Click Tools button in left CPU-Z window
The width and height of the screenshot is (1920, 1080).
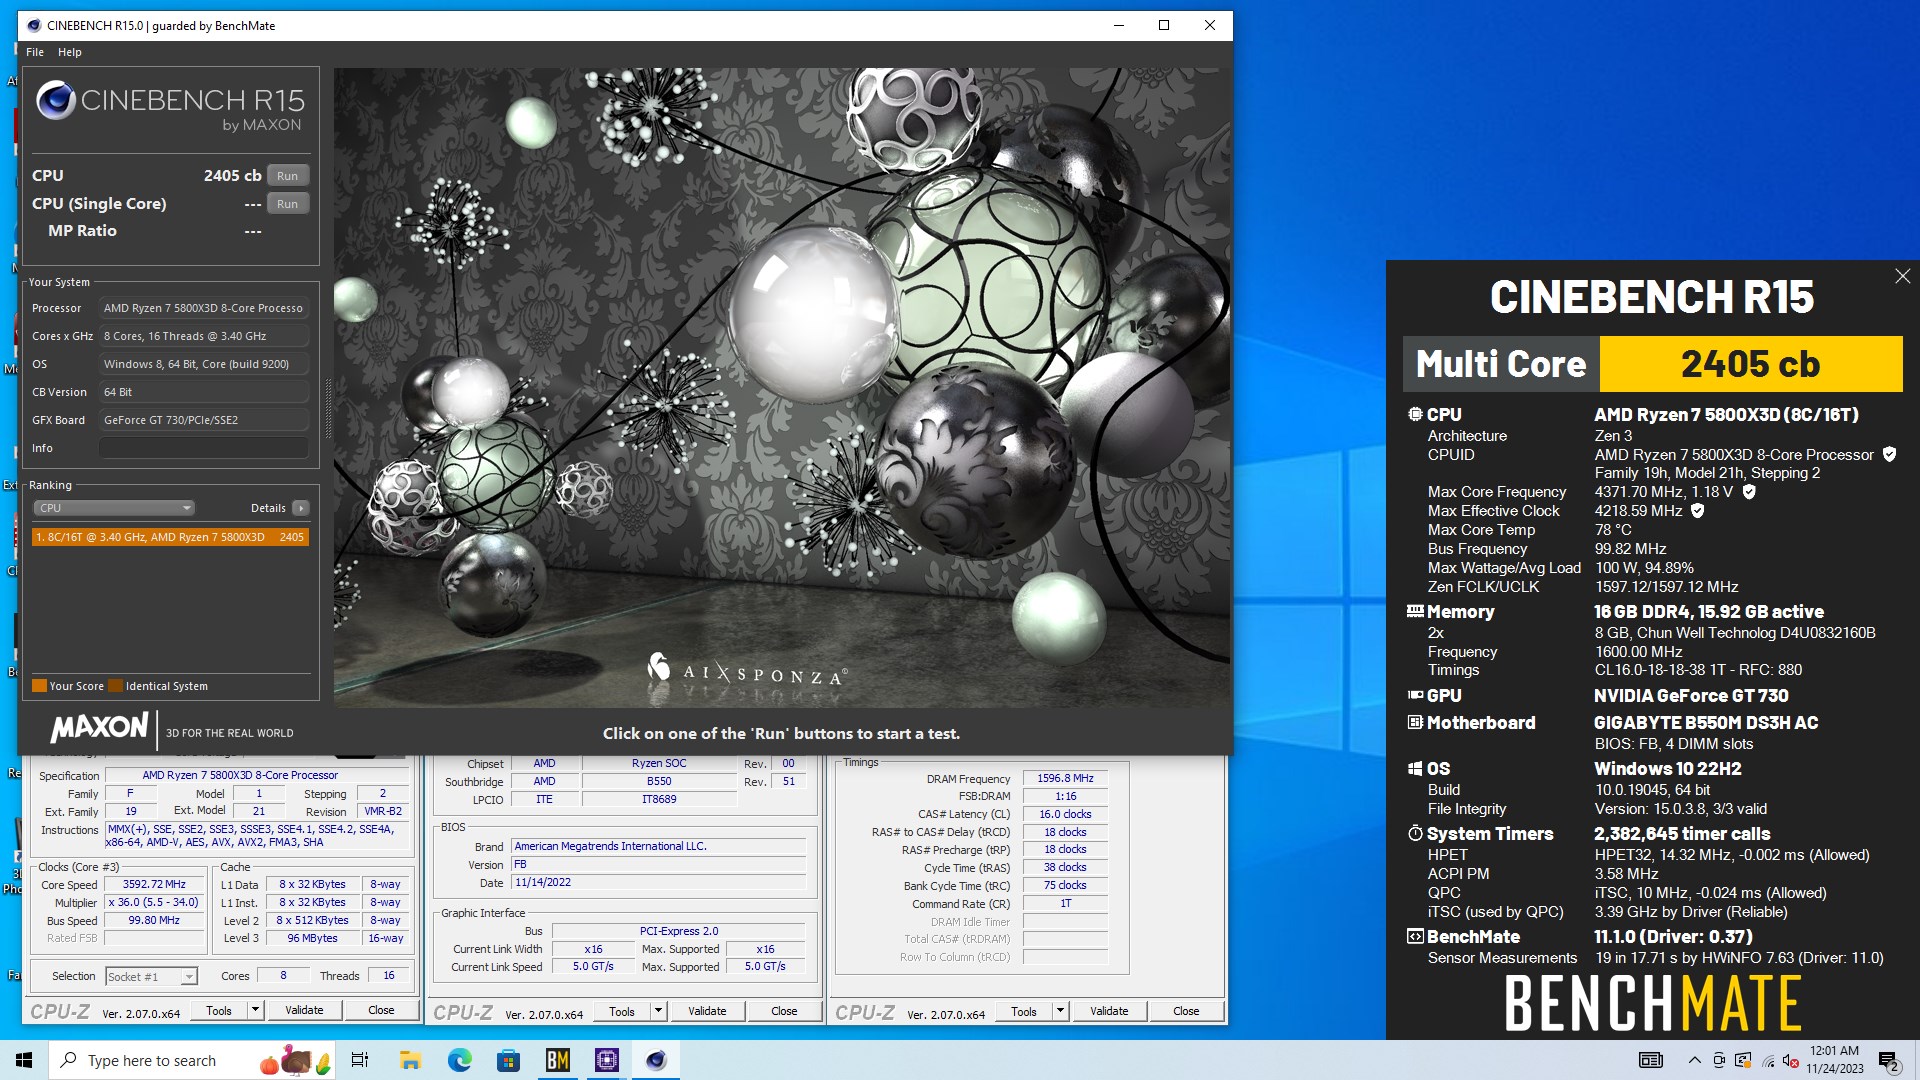click(x=219, y=1010)
